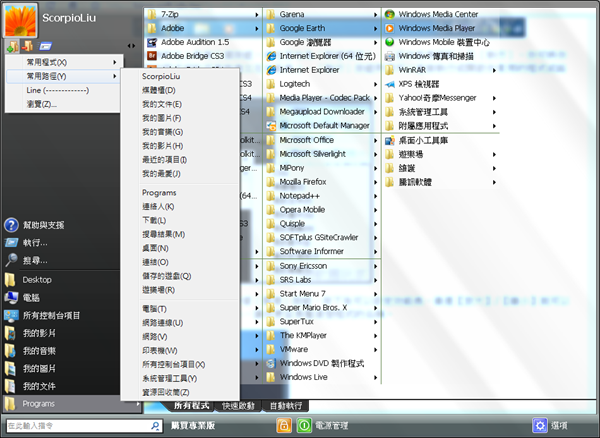
Task: Click the 執行... run item
Action: coord(26,243)
